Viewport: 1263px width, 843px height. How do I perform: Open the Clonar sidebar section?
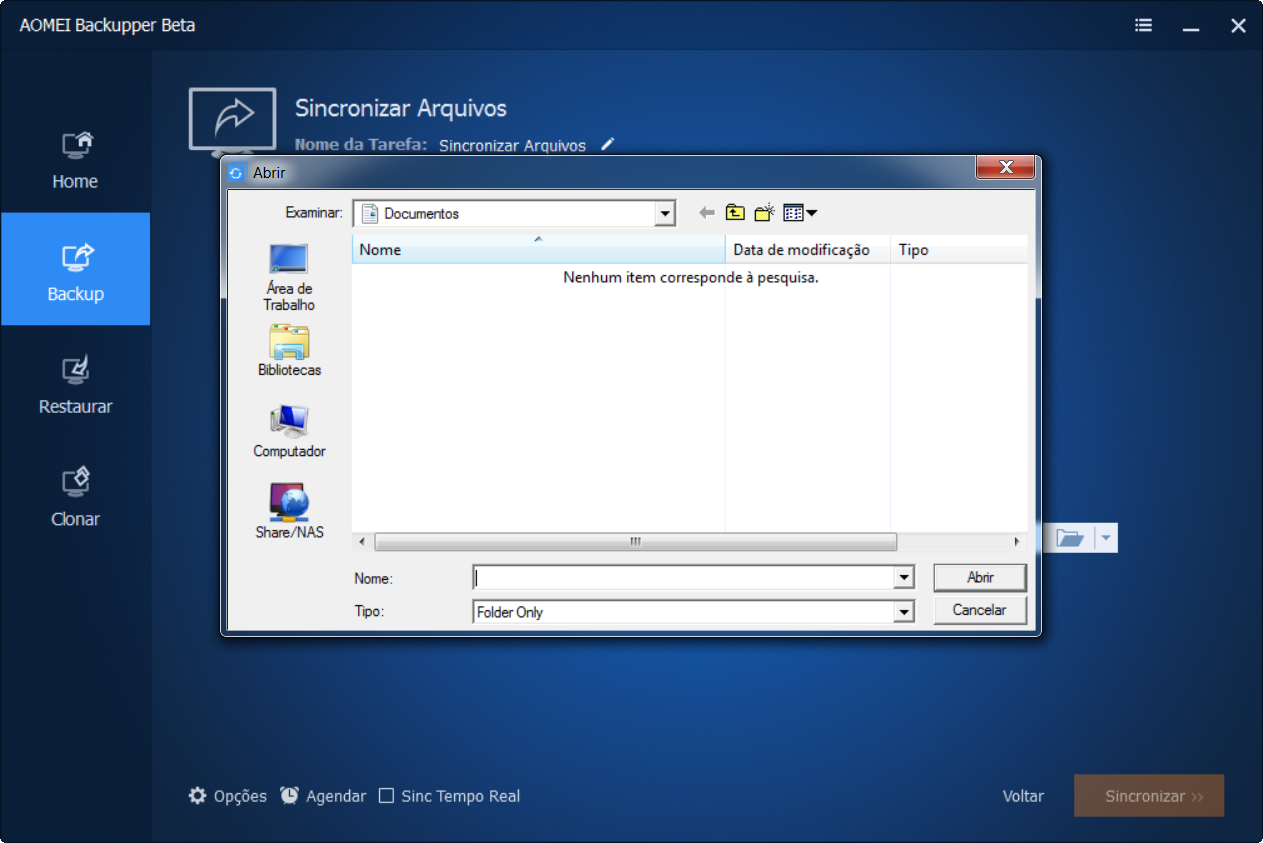[75, 496]
